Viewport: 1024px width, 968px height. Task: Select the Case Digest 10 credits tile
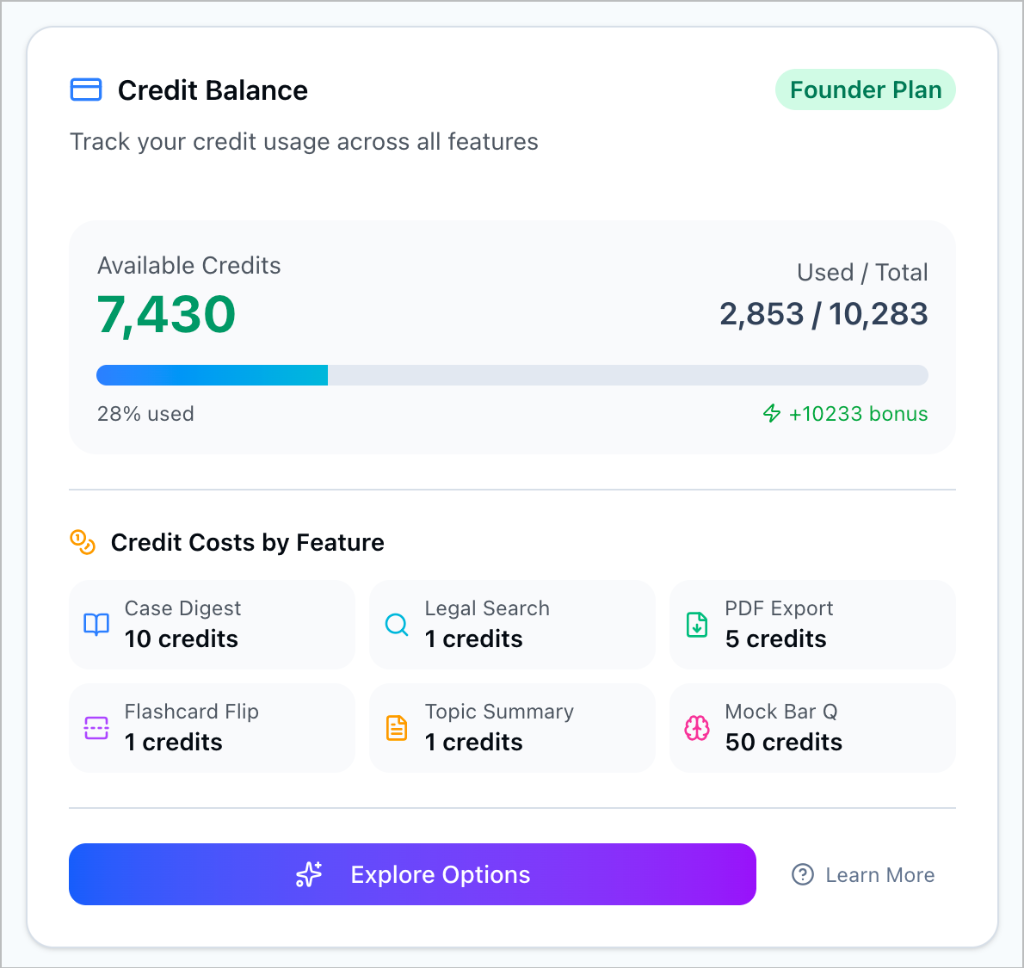pyautogui.click(x=211, y=624)
